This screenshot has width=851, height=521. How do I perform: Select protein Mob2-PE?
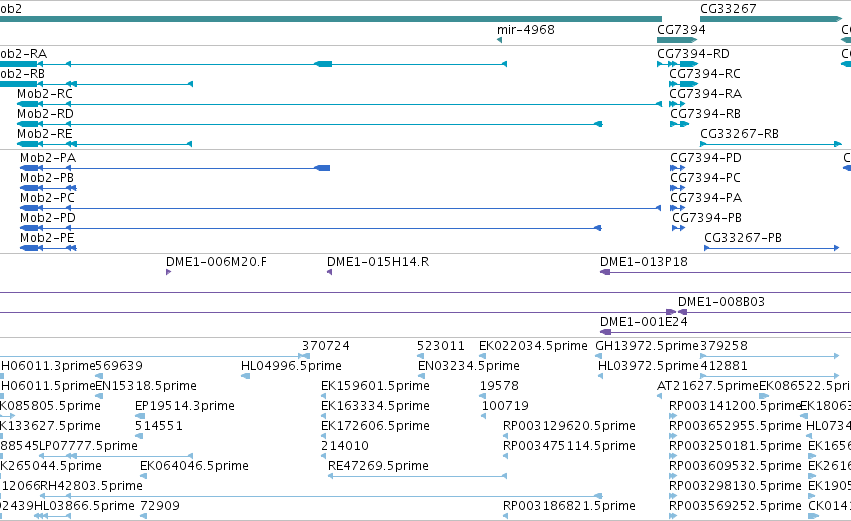pyautogui.click(x=47, y=238)
